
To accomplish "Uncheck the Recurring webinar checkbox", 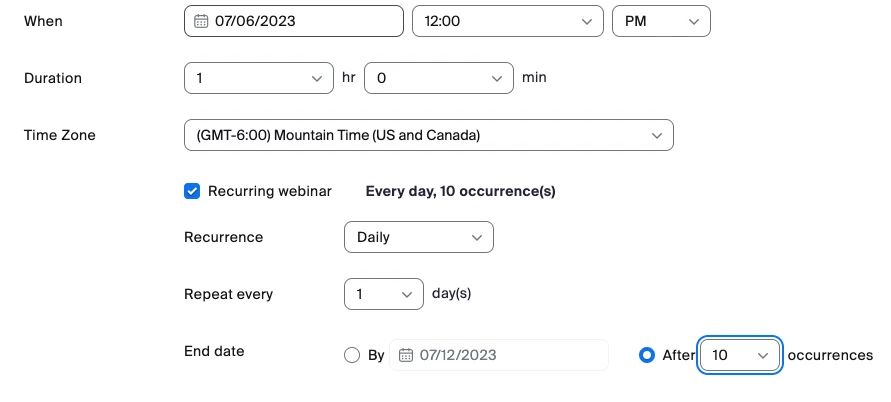I will [193, 191].
